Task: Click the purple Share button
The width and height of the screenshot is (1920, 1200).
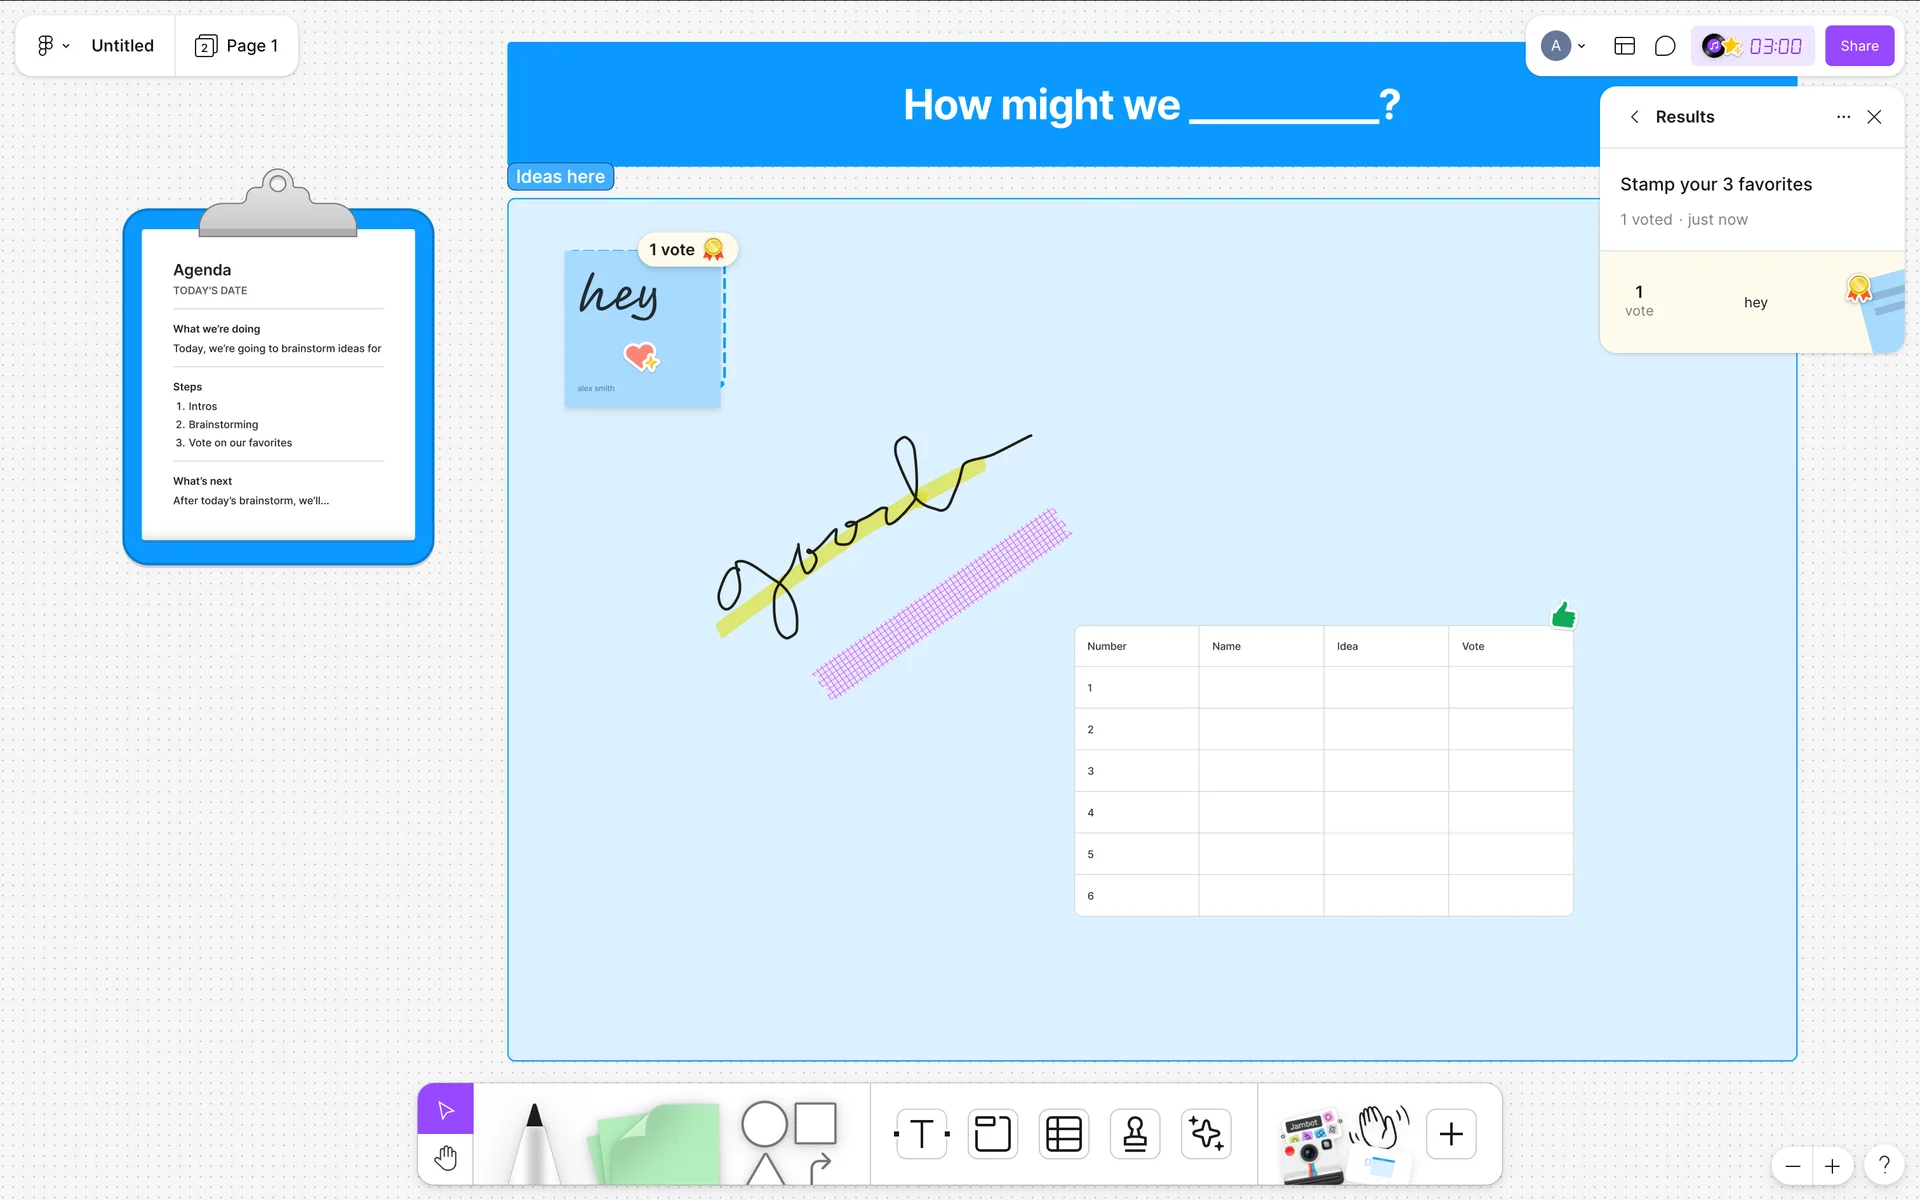Action: [1859, 46]
